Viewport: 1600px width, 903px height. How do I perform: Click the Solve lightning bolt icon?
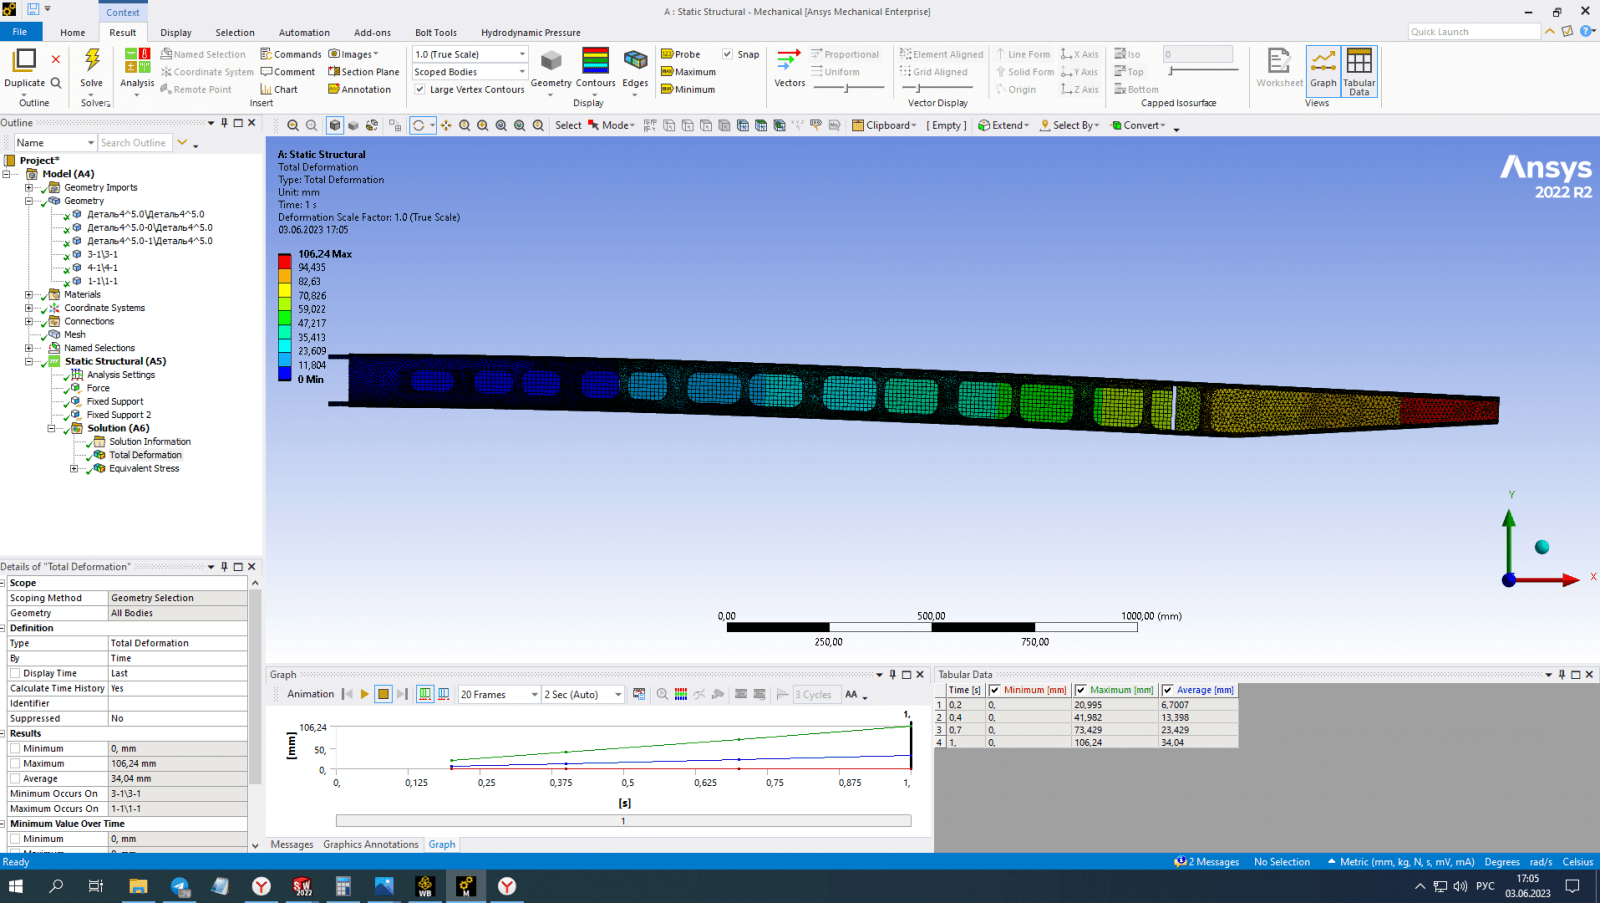click(92, 60)
